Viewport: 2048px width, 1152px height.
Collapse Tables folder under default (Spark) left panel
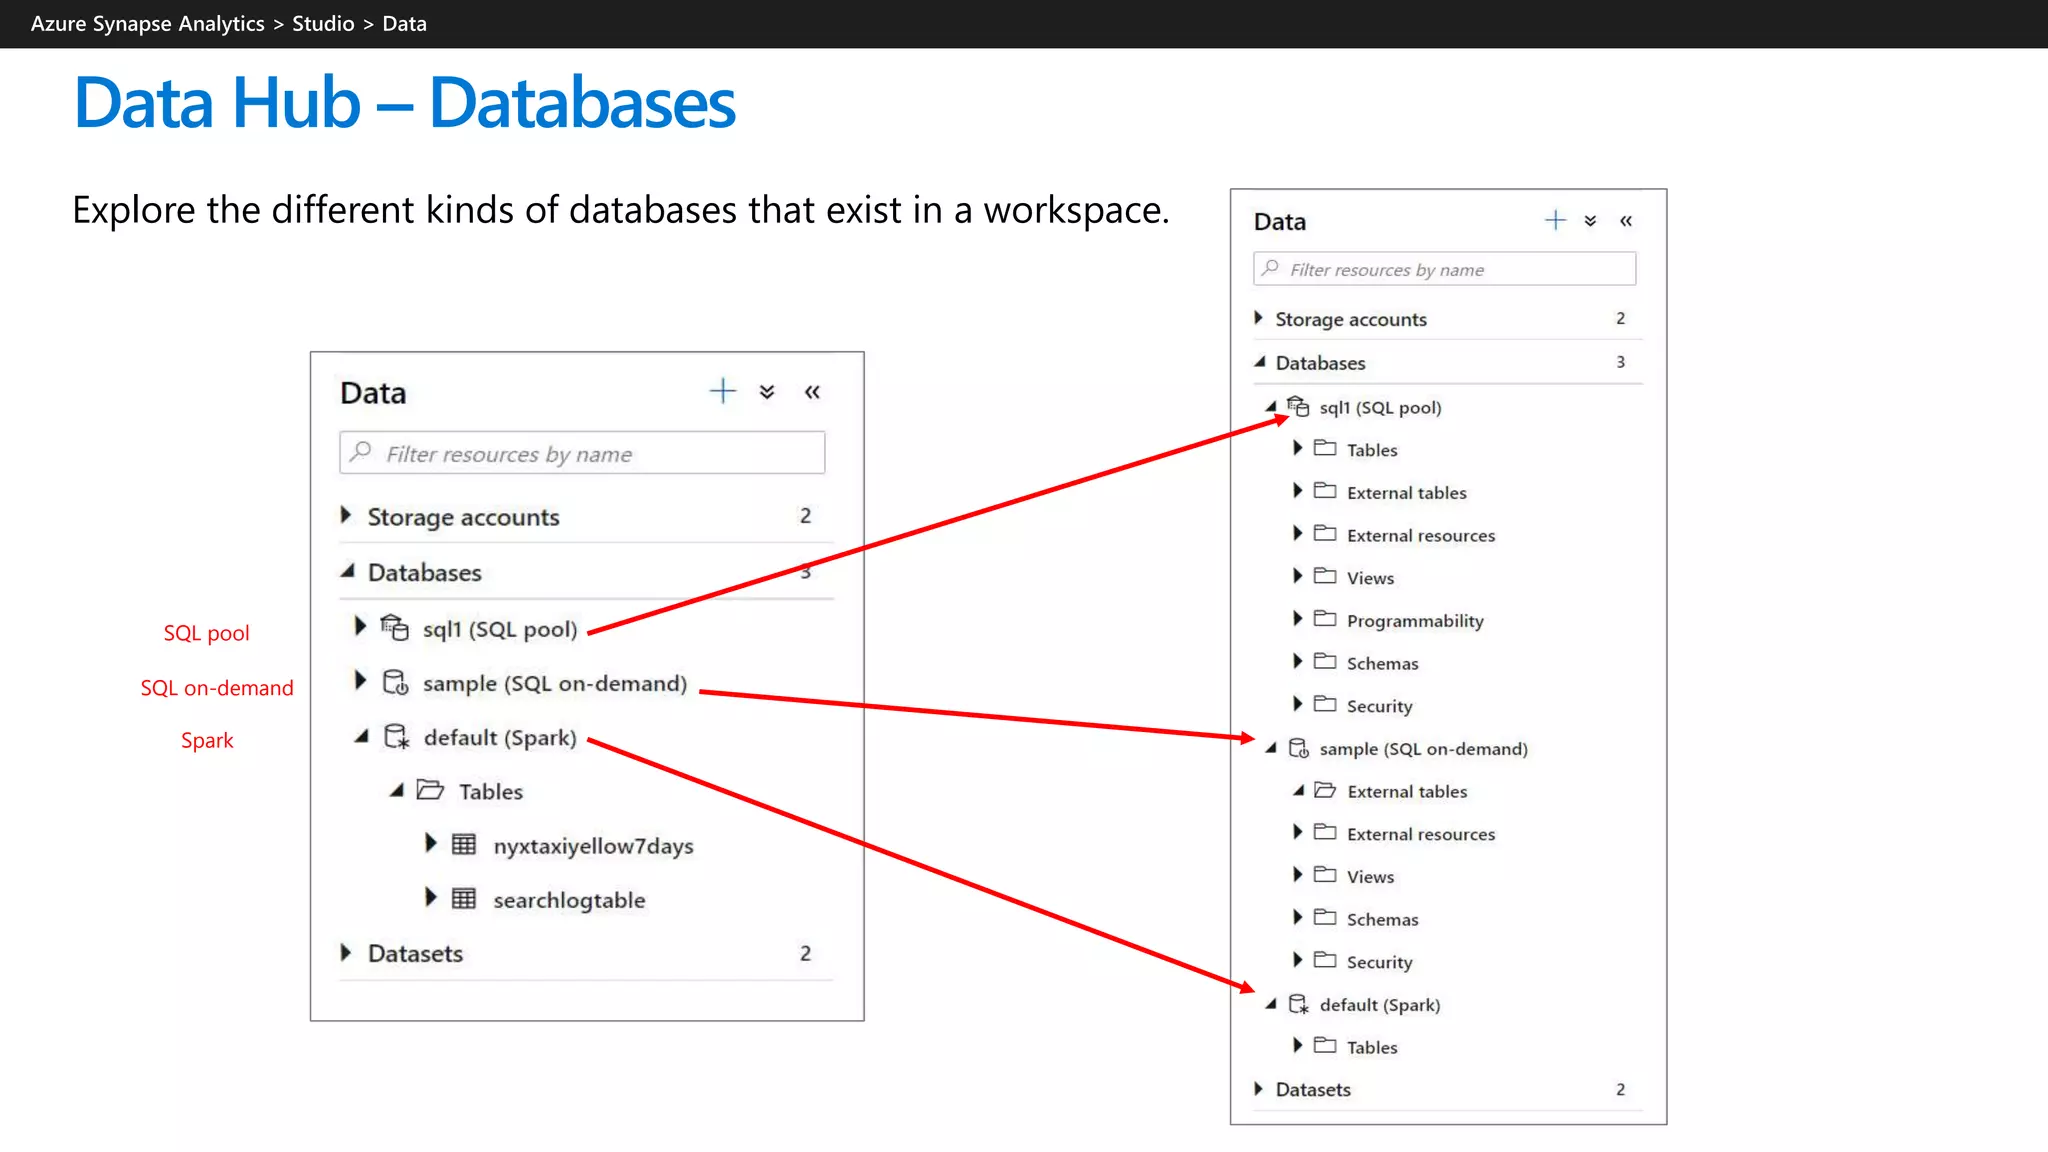pos(396,790)
